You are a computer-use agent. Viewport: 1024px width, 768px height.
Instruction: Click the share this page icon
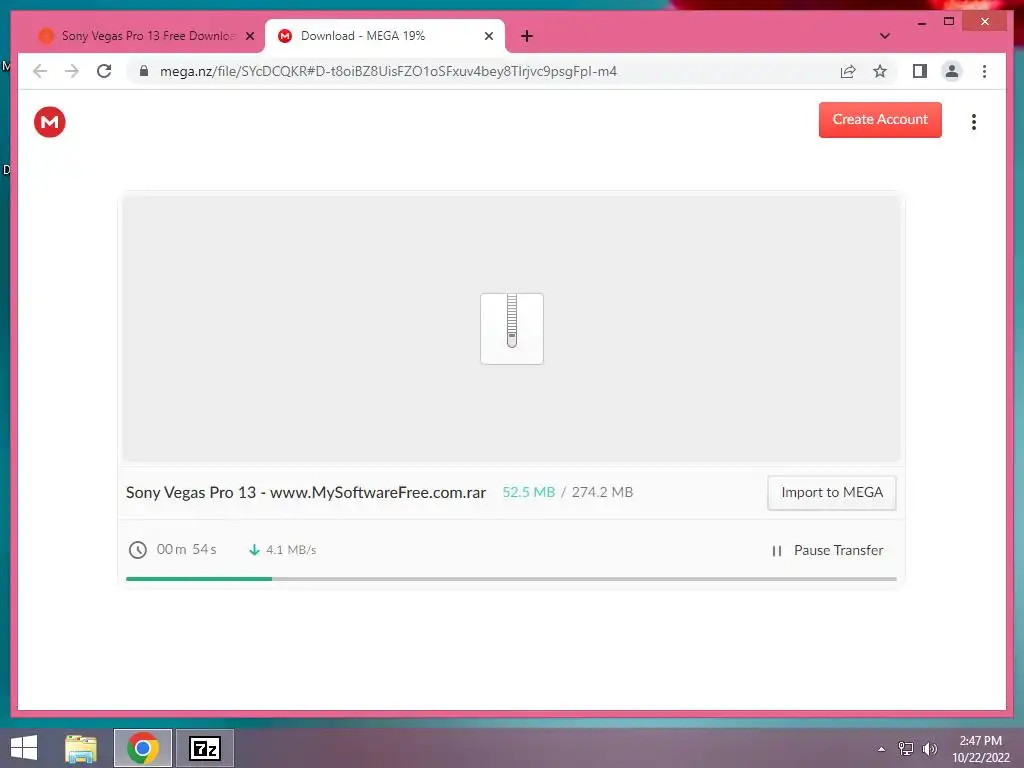click(848, 71)
